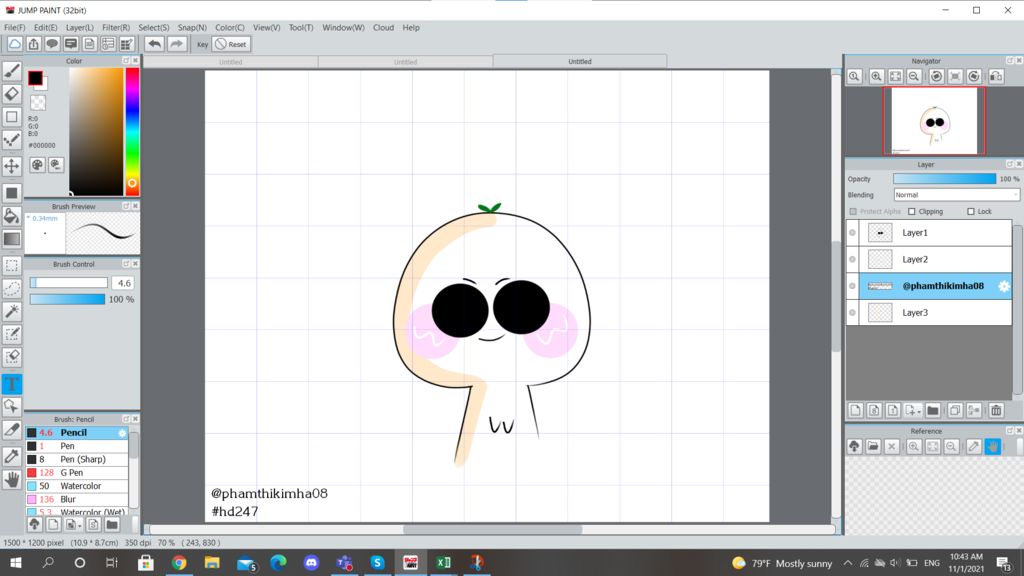Image resolution: width=1024 pixels, height=576 pixels.
Task: Click the brush opacity slider at 100 %
Action: pos(67,299)
